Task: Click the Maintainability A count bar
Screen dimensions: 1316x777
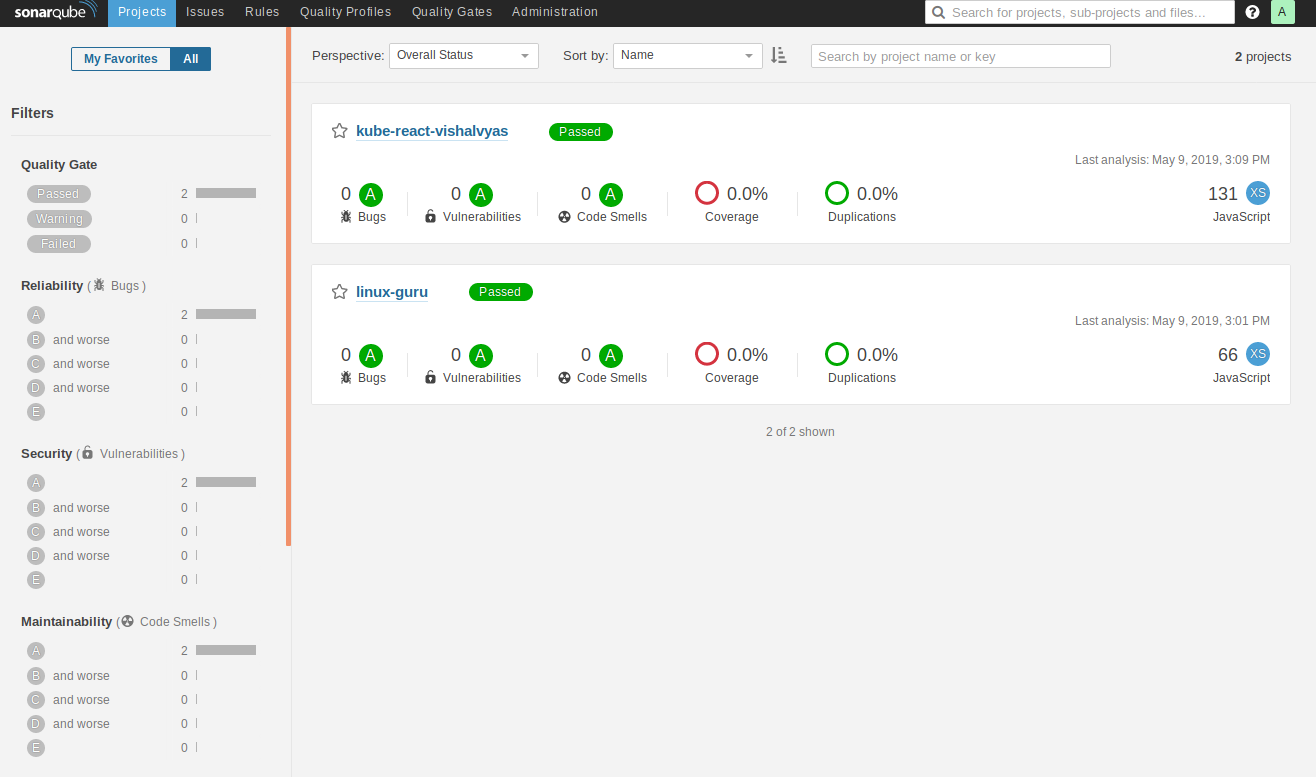Action: [x=226, y=650]
